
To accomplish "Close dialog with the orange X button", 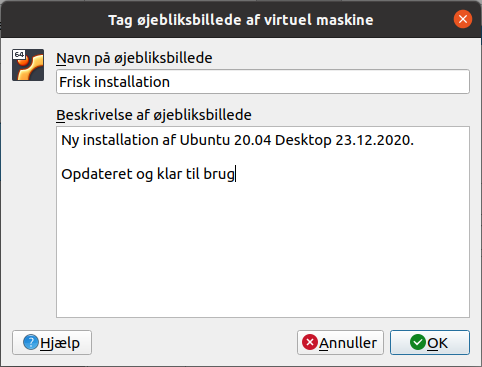I will (x=463, y=19).
